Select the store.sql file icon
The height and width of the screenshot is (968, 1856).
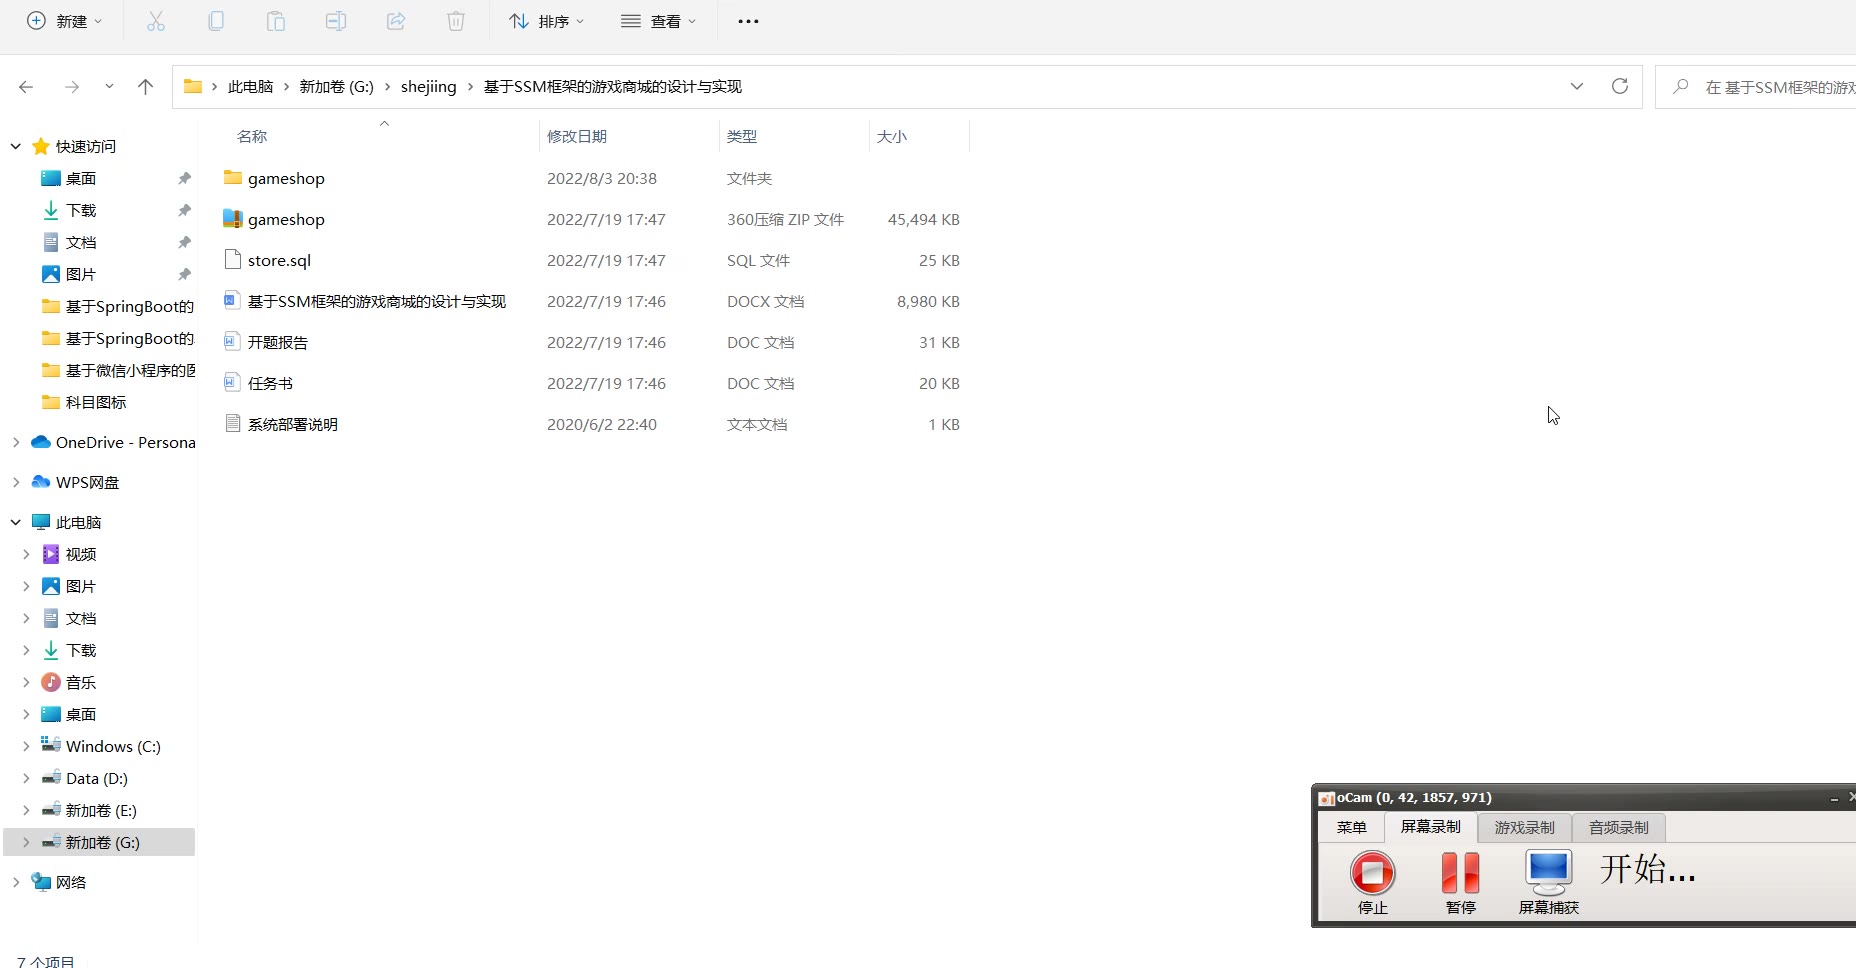point(233,260)
